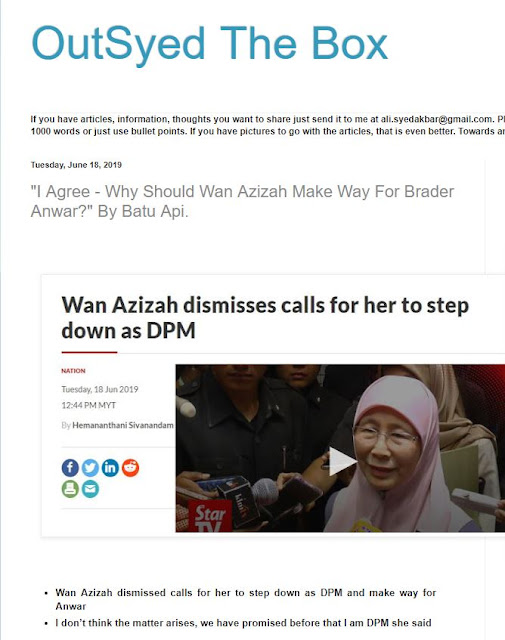
Task: Click the video thumbnail of woman in pink hijab
Action: tap(340, 448)
